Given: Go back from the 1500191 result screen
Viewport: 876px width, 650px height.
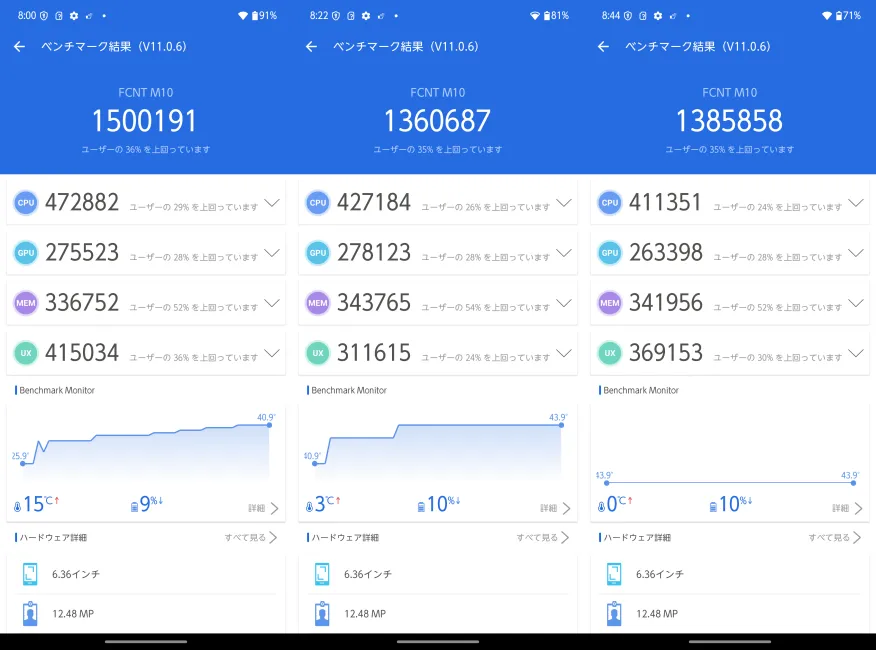Looking at the screenshot, I should point(20,47).
